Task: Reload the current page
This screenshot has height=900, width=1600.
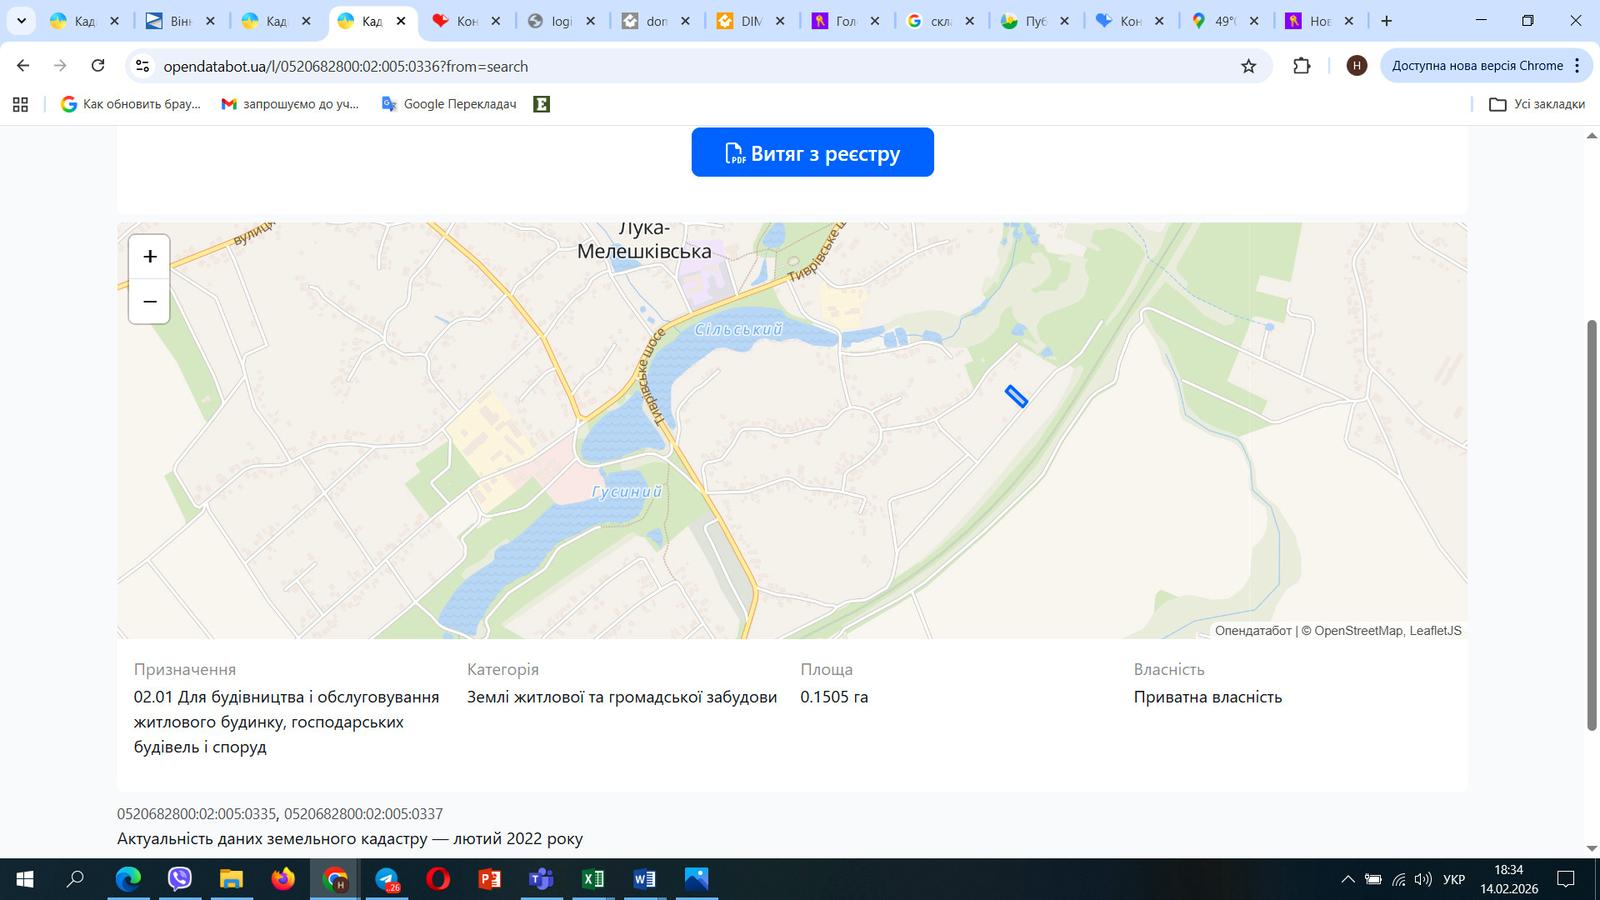Action: [97, 66]
